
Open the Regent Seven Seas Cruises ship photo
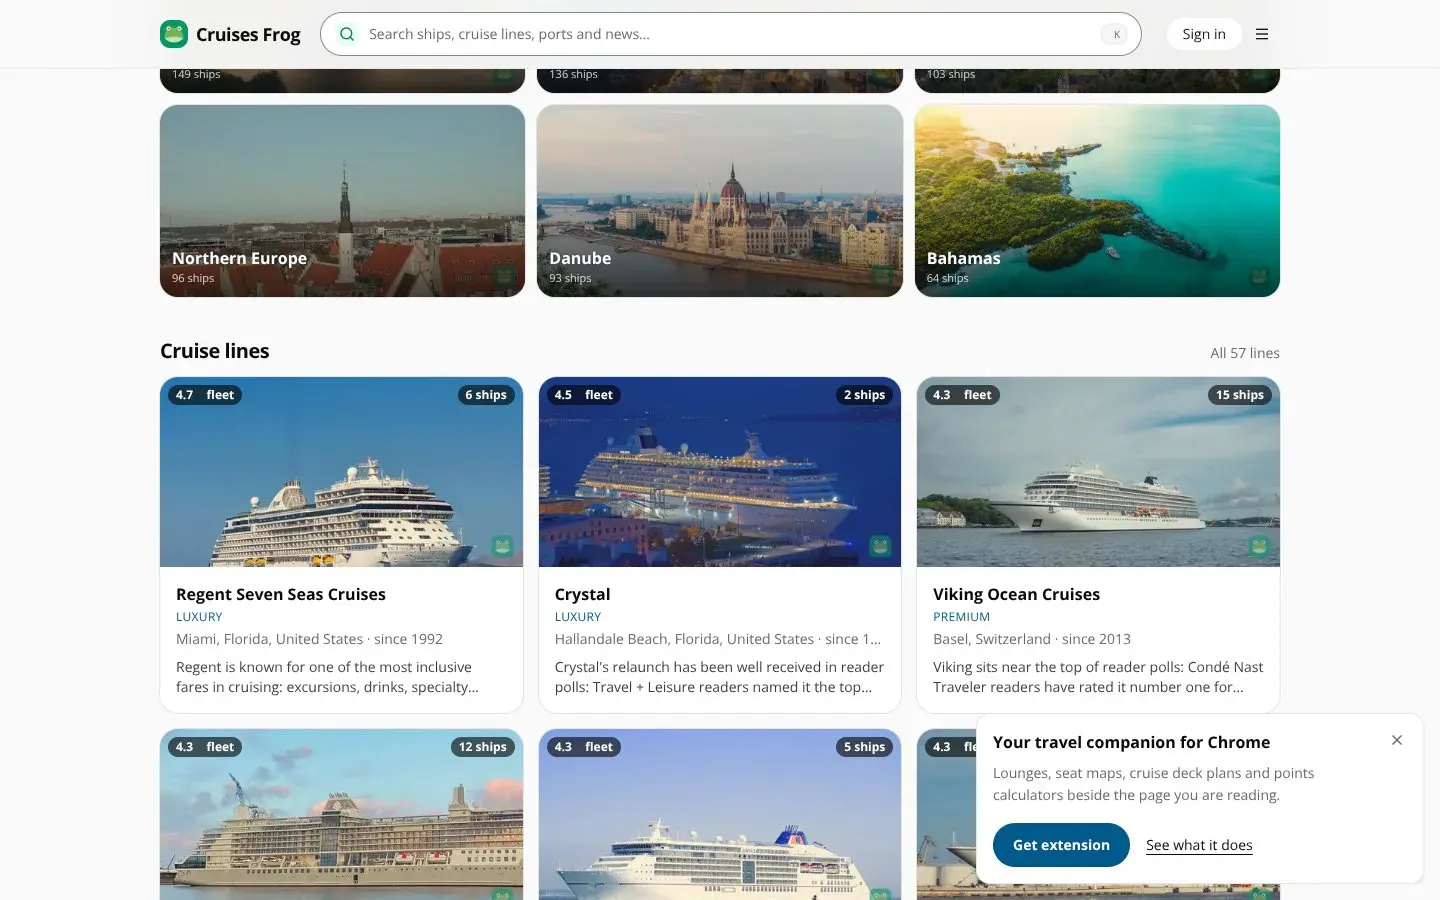point(342,472)
